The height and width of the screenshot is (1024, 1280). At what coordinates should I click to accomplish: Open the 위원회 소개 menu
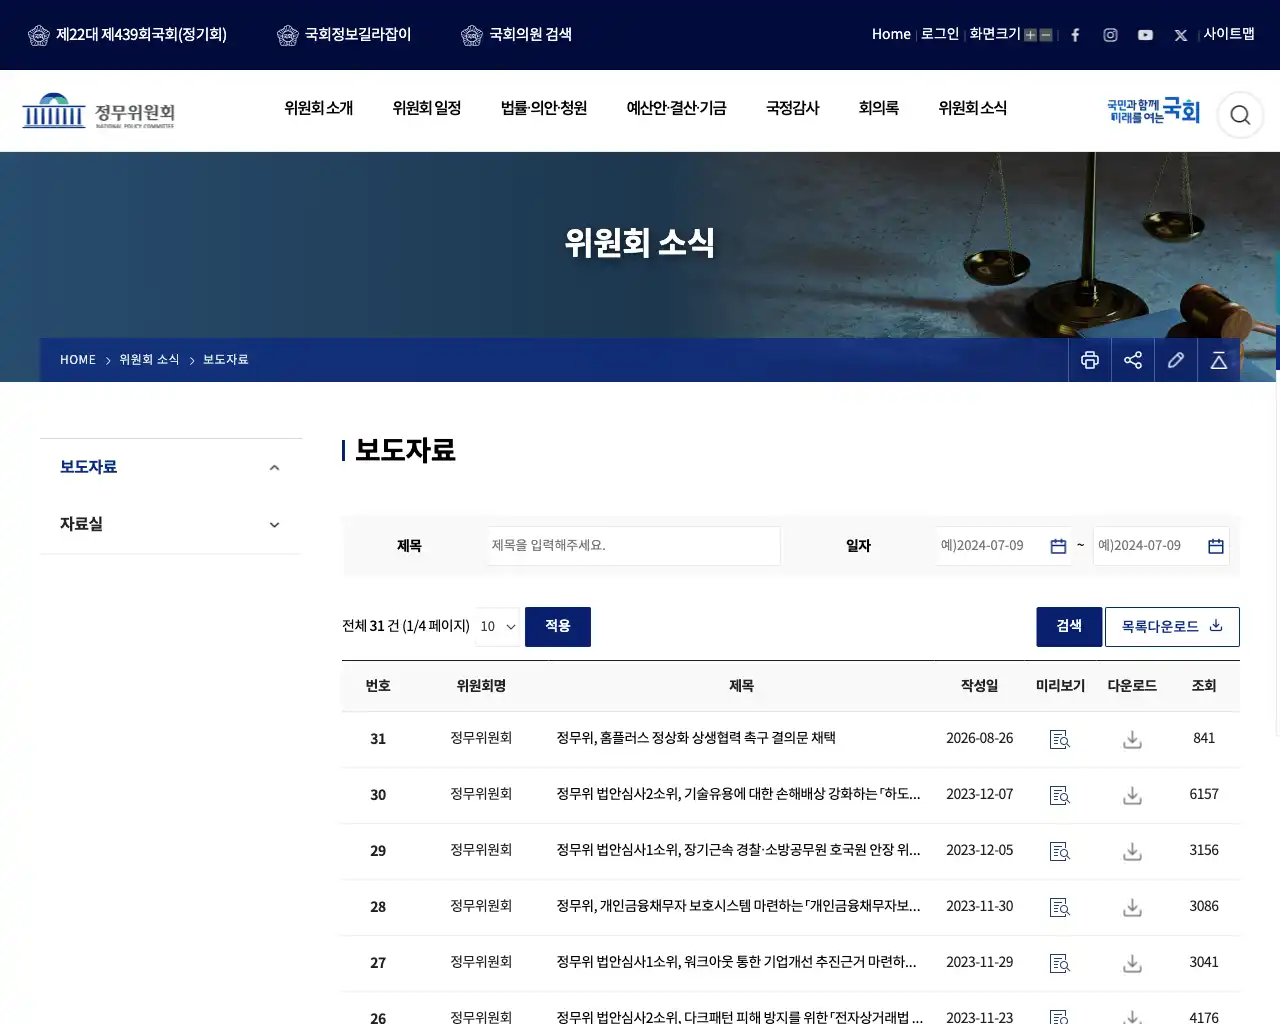318,108
